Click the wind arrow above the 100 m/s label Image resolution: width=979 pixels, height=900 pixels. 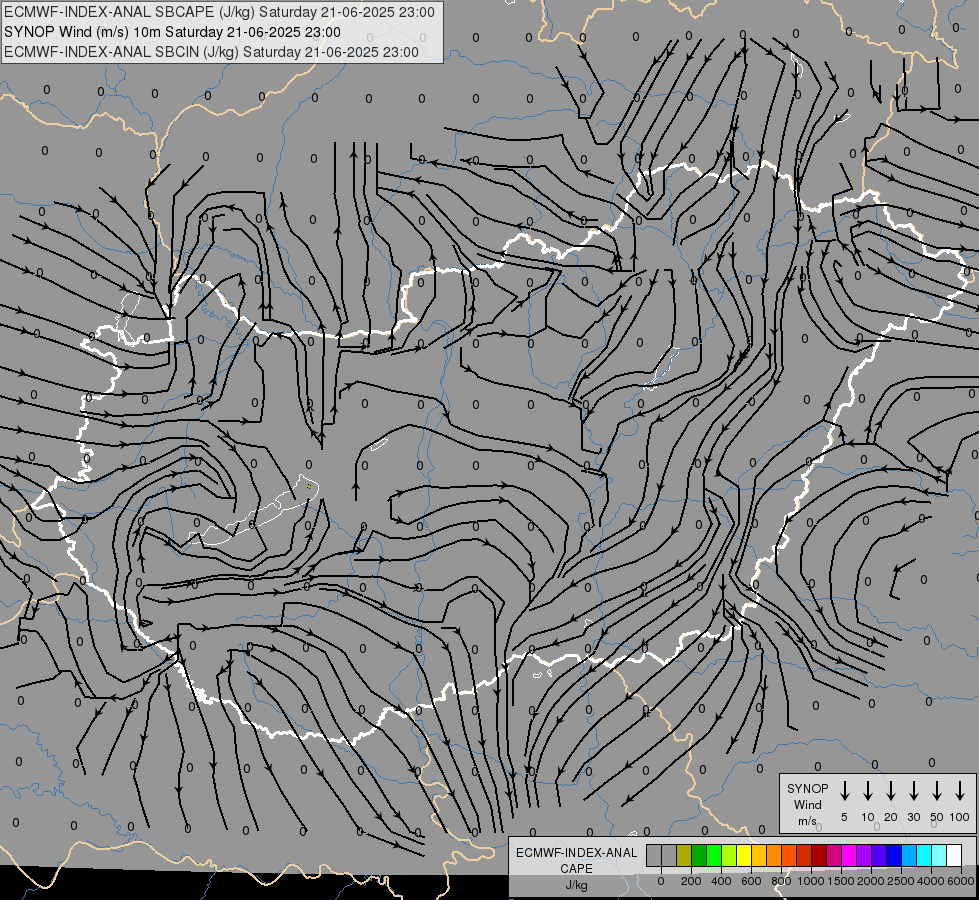point(960,791)
